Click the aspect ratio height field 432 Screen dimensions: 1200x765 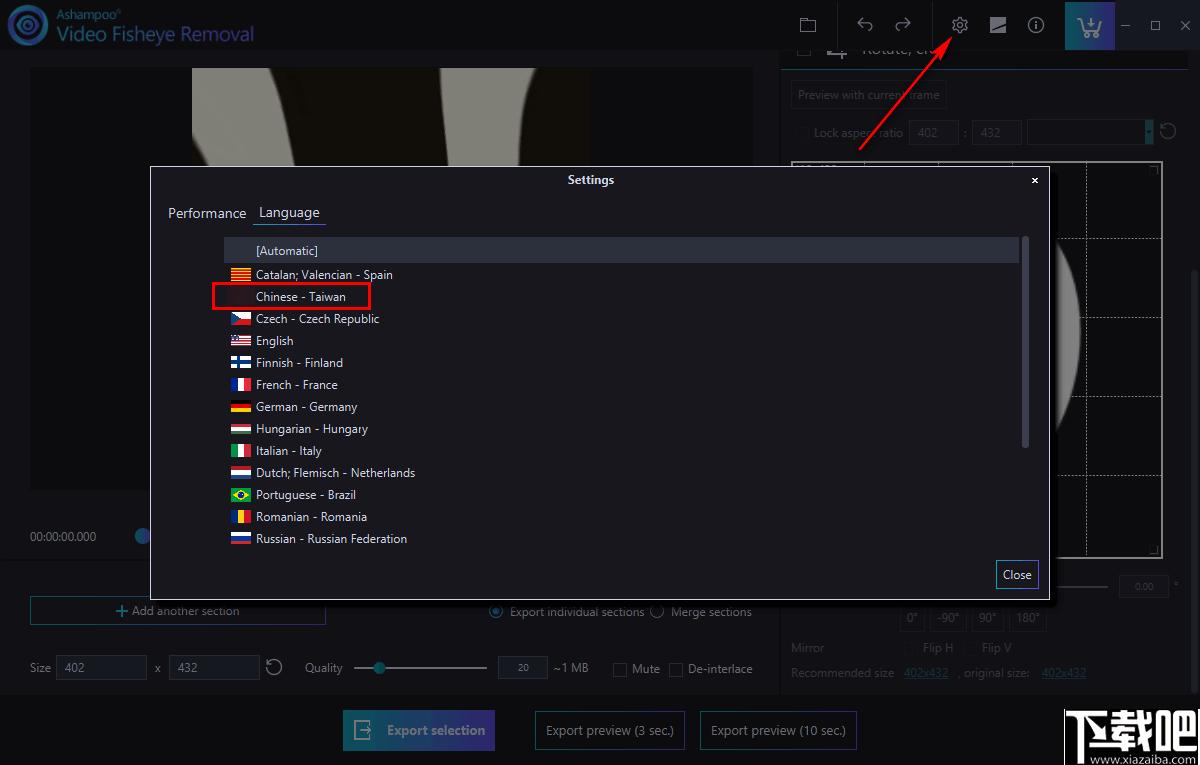tap(996, 132)
